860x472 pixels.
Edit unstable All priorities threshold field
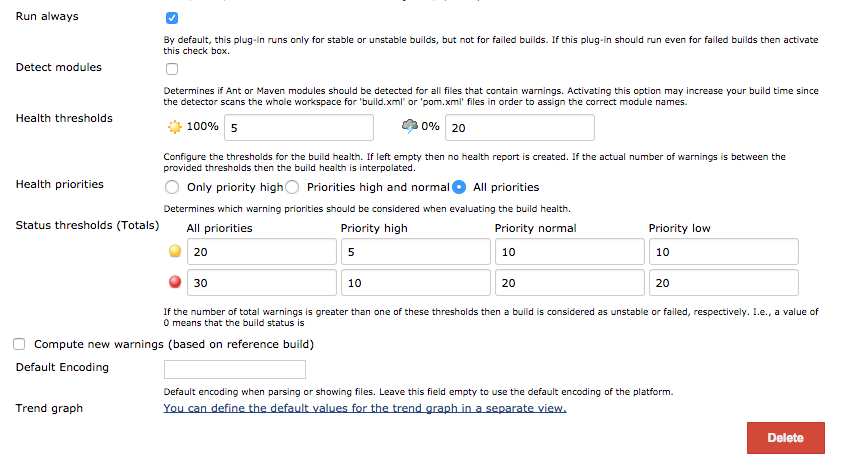(261, 253)
